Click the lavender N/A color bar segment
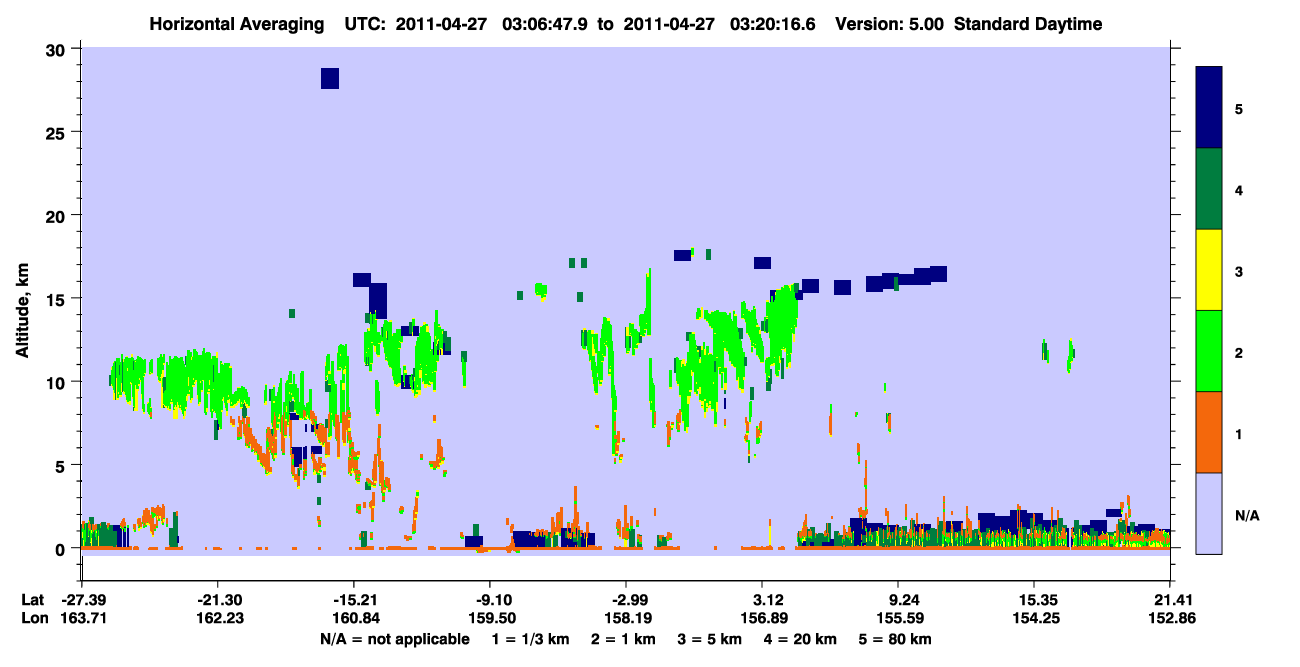Image resolution: width=1300 pixels, height=667 pixels. coord(1209,512)
